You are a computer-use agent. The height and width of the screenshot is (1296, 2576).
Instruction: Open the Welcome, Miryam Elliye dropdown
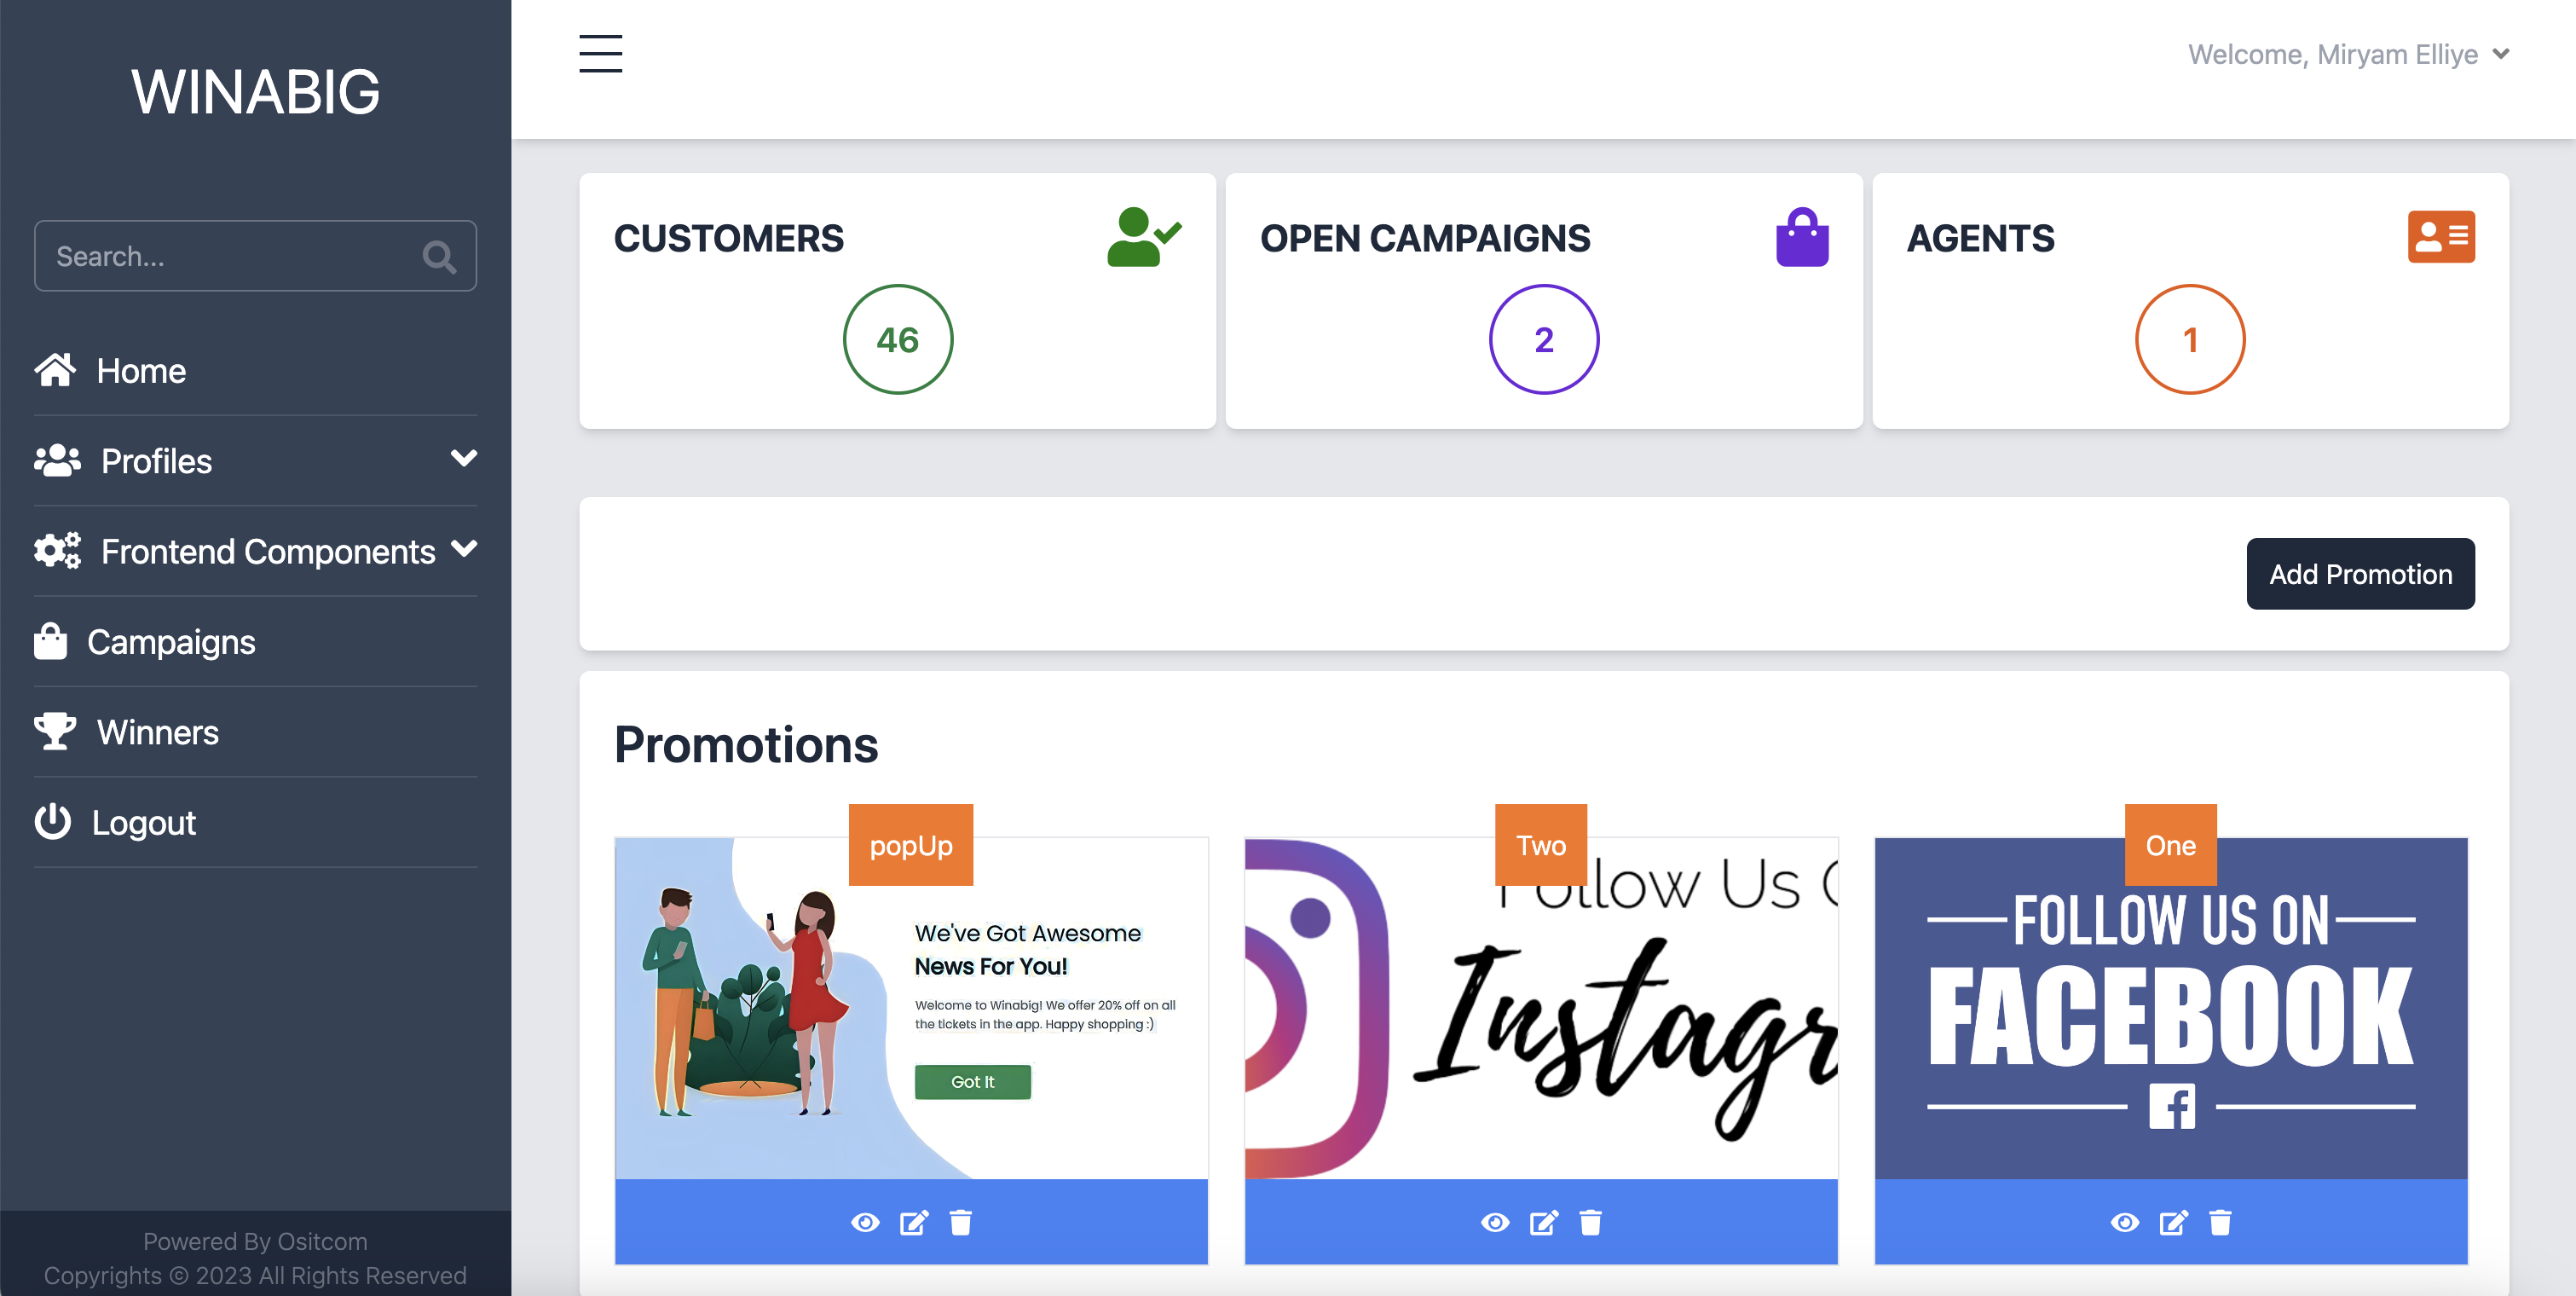coord(2348,54)
